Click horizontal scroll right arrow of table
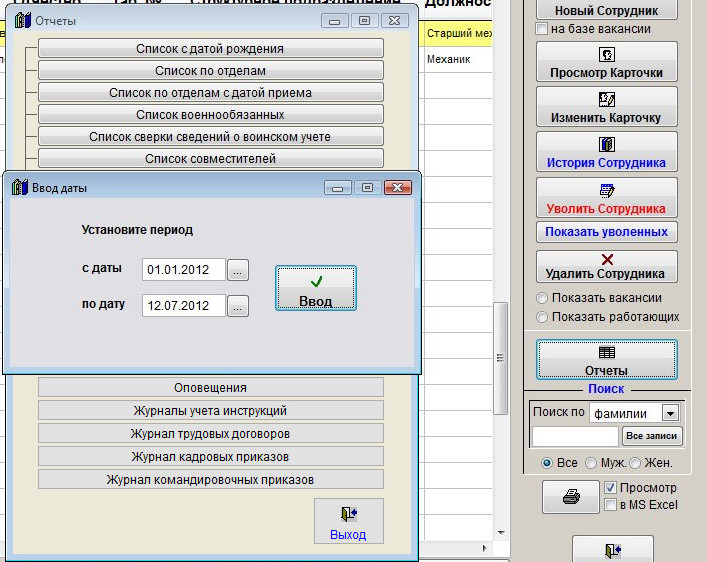707x562 pixels. (x=485, y=548)
